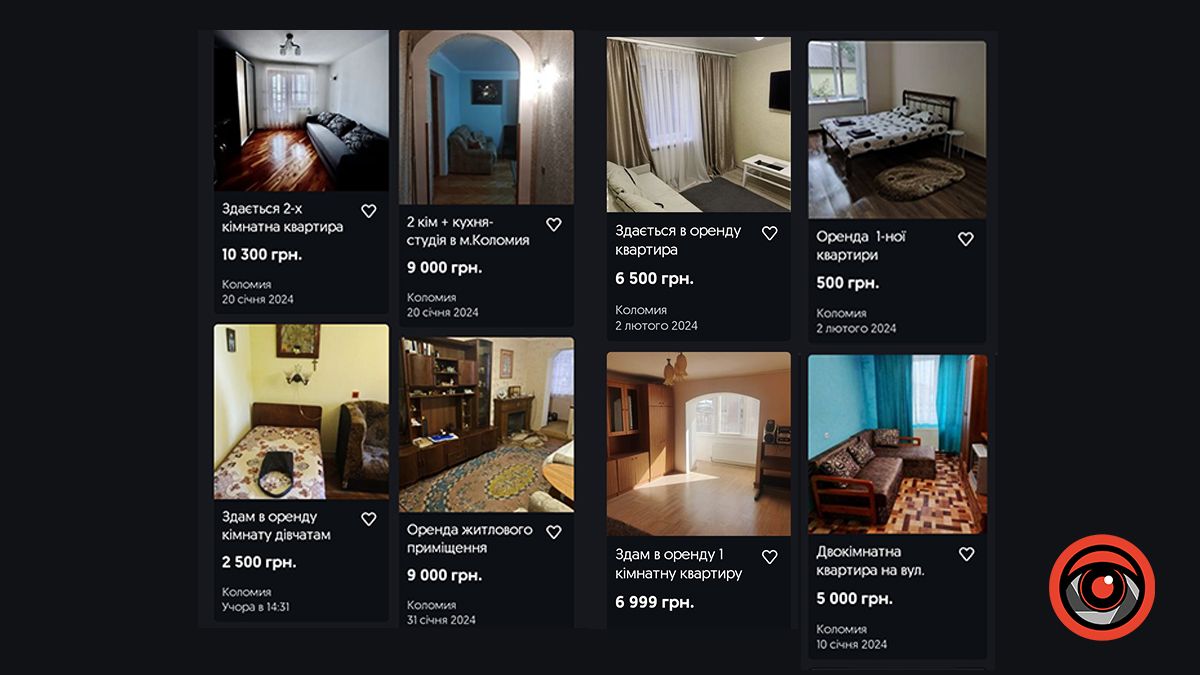1200x675 pixels.
Task: Open Здам в оренду кімнату дівчатам title
Action: pos(276,526)
